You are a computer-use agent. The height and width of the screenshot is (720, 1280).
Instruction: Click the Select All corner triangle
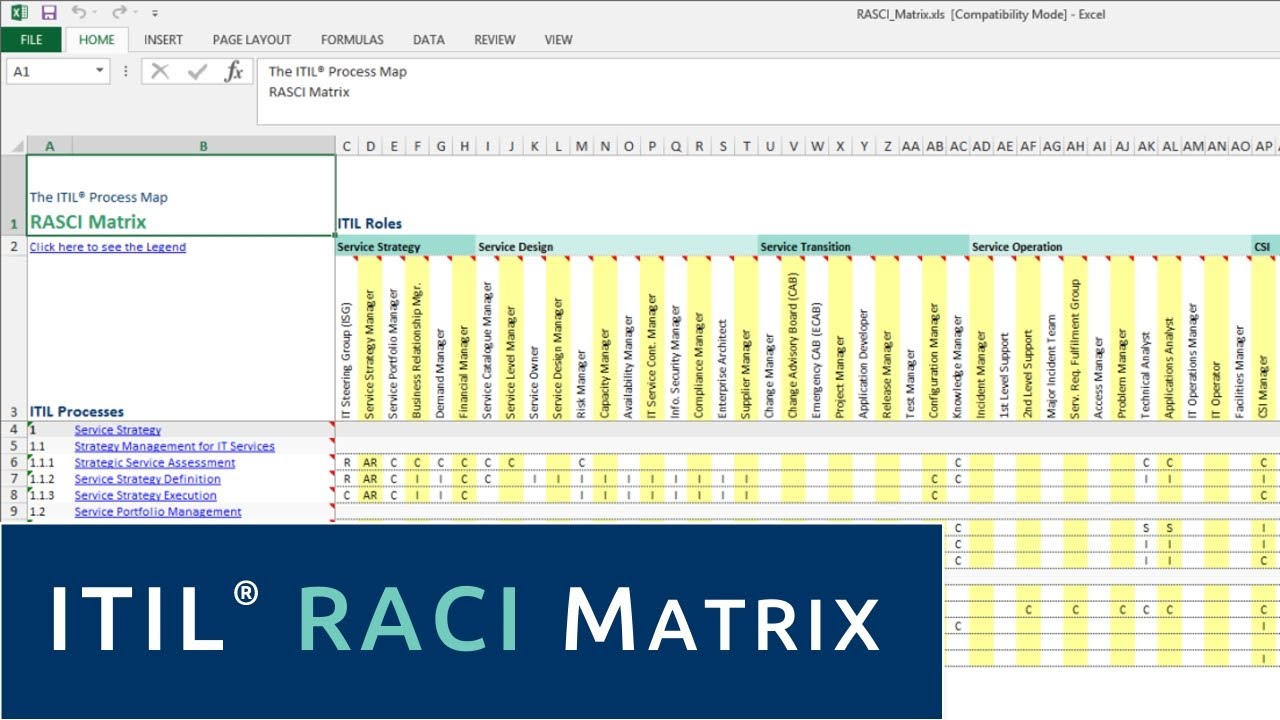coord(13,146)
